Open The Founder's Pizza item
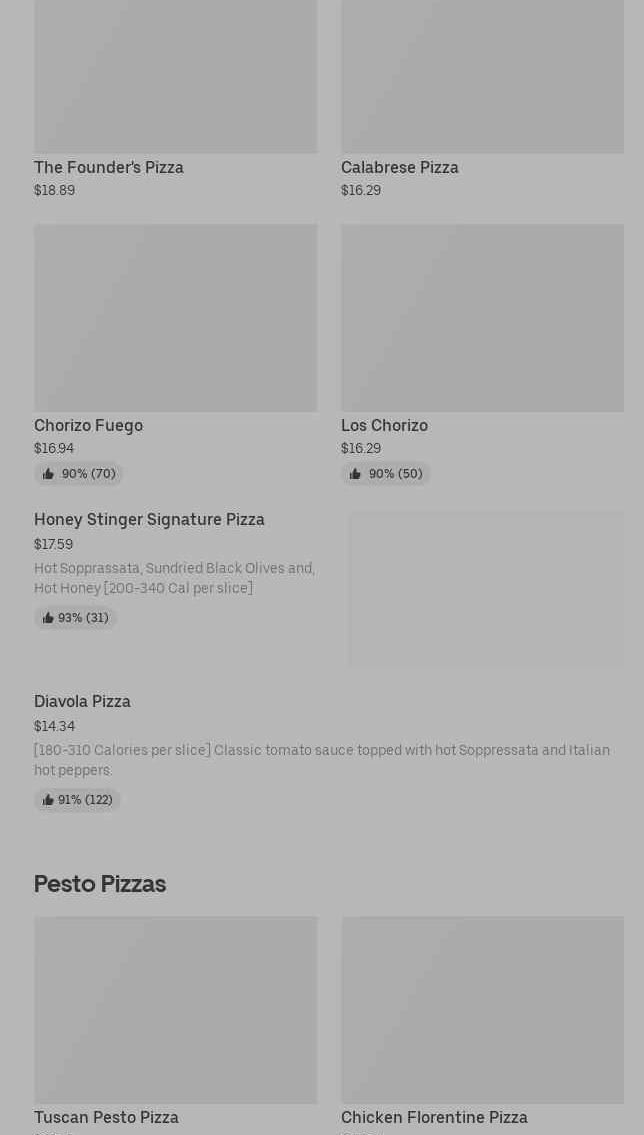This screenshot has width=644, height=1135. pos(109,167)
